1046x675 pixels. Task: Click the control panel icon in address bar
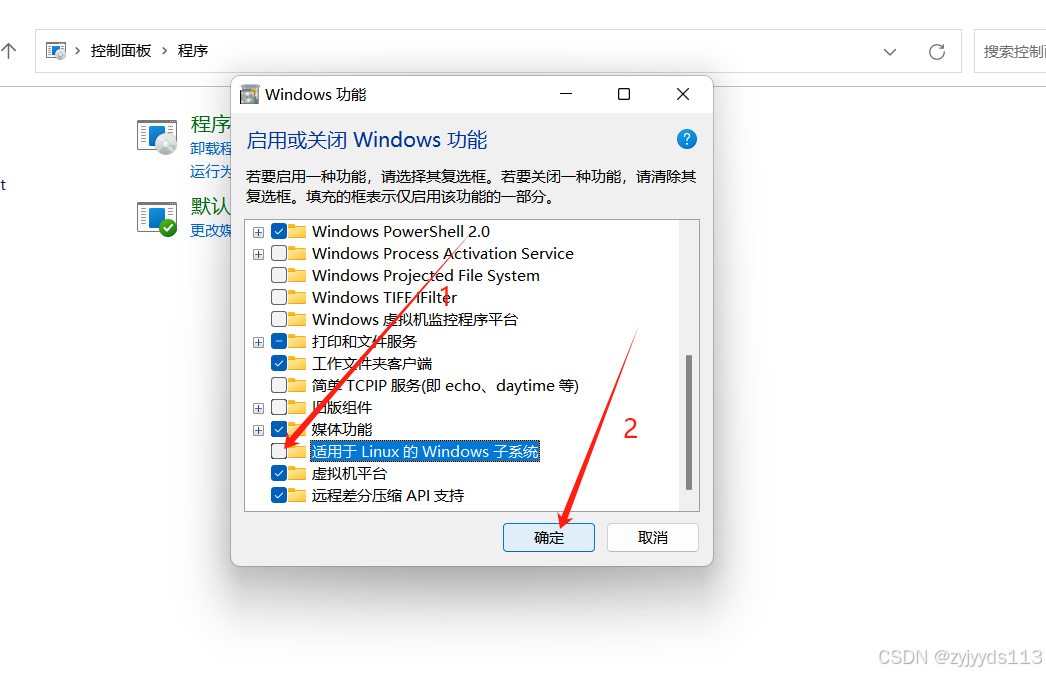coord(56,51)
